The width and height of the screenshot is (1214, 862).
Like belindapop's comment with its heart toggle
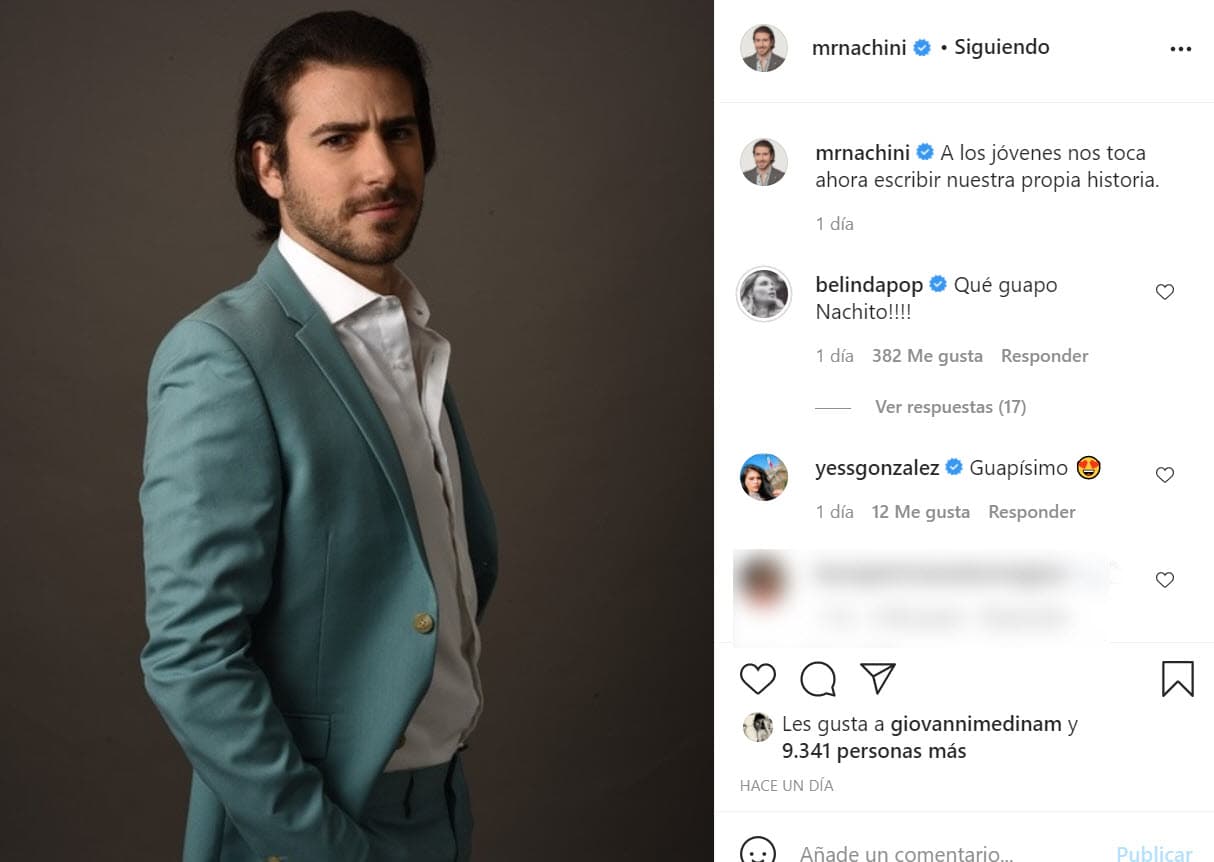1164,291
